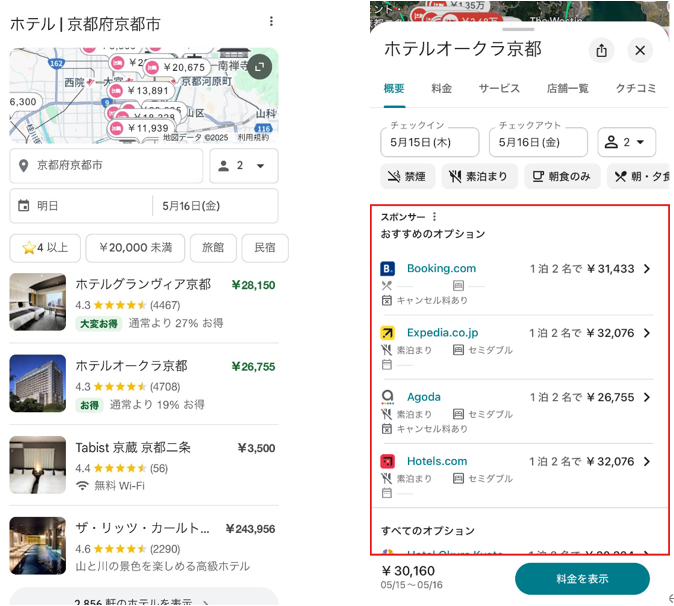Open Tabist 京蔵 京都二条 thumbnail
Image resolution: width=674 pixels, height=606 pixels.
click(x=38, y=465)
